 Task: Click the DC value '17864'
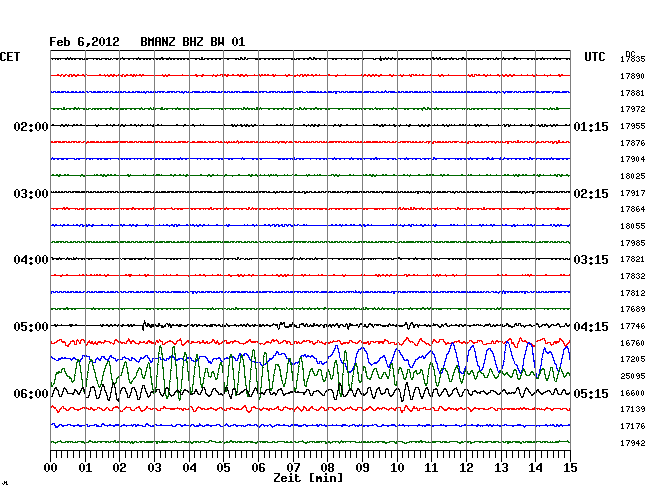pyautogui.click(x=633, y=209)
